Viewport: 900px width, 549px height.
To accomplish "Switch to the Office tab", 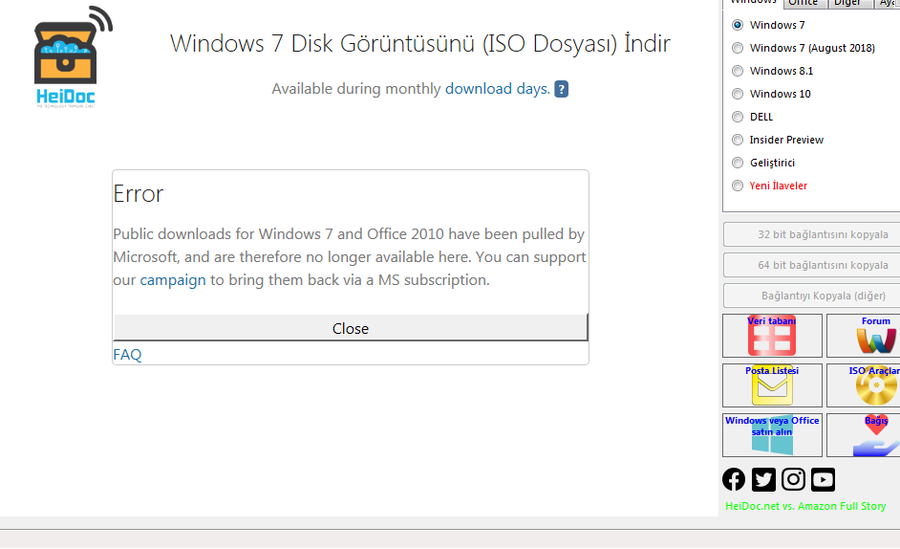I will pyautogui.click(x=805, y=3).
